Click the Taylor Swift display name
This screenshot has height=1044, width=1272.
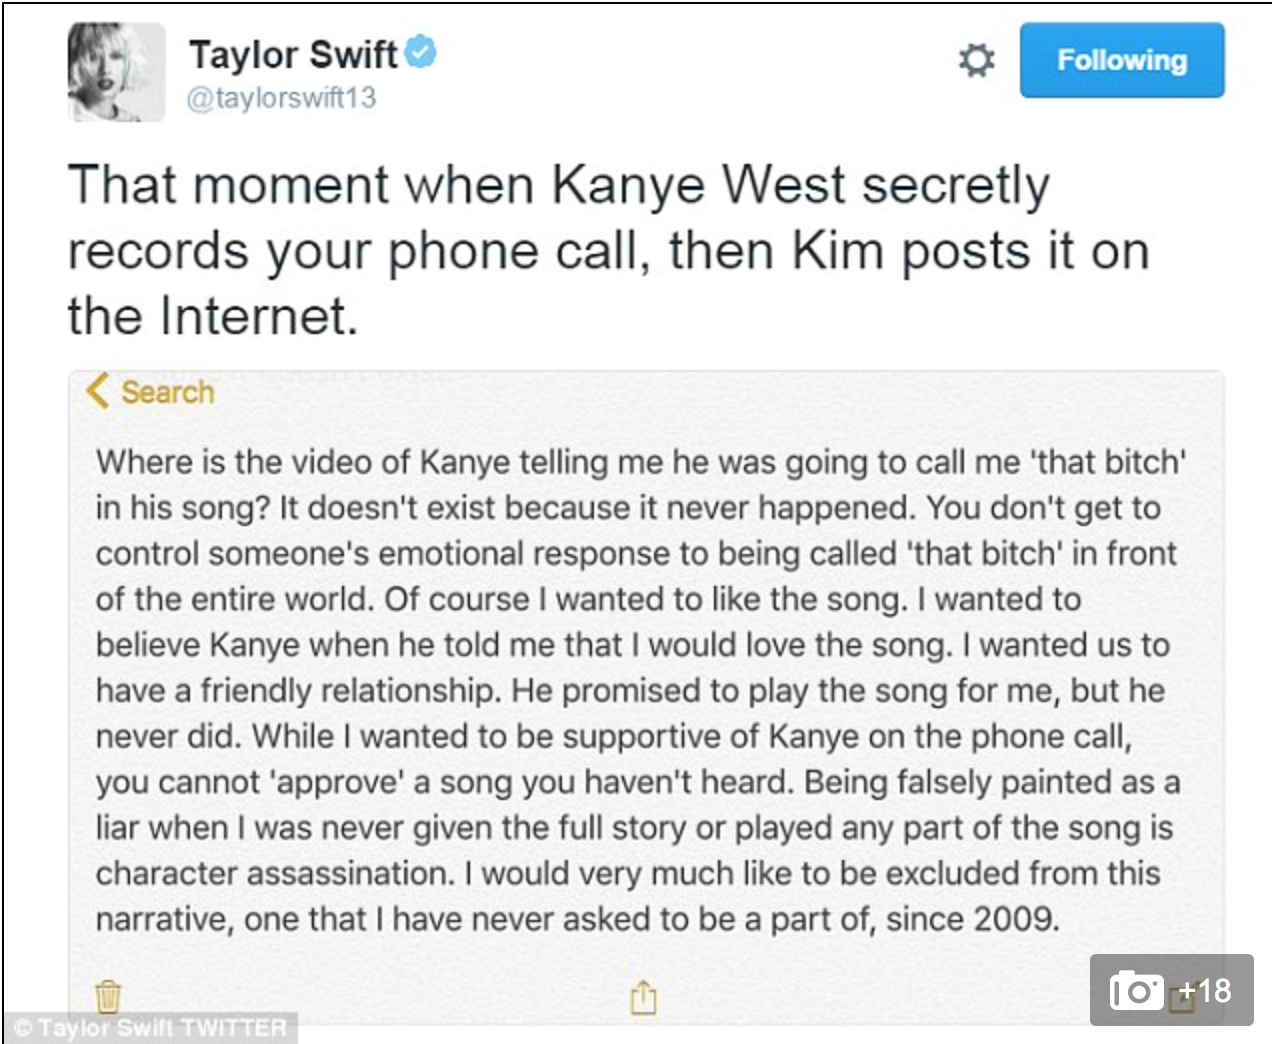[x=293, y=54]
